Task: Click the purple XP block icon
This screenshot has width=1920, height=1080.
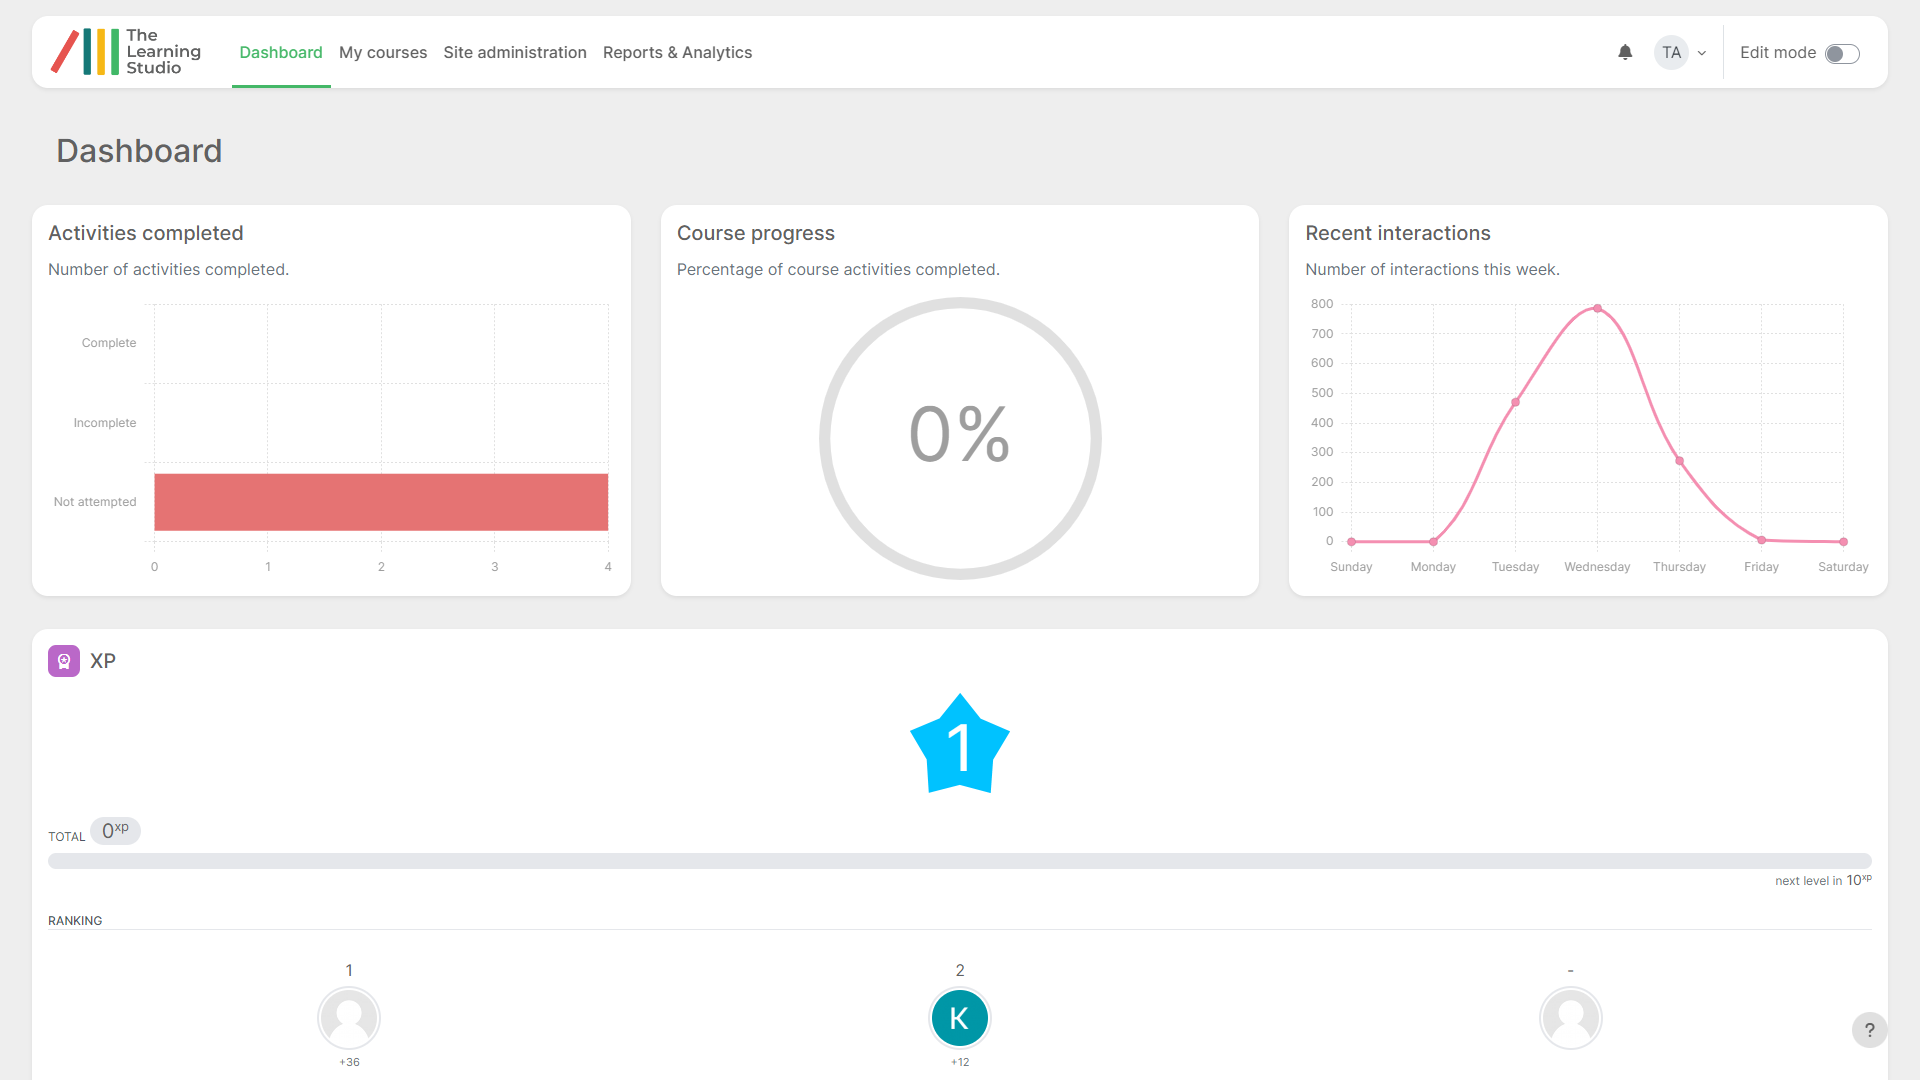Action: [64, 661]
